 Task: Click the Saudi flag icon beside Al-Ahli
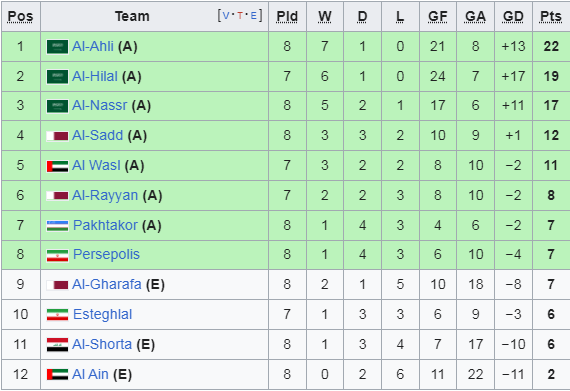[x=57, y=47]
